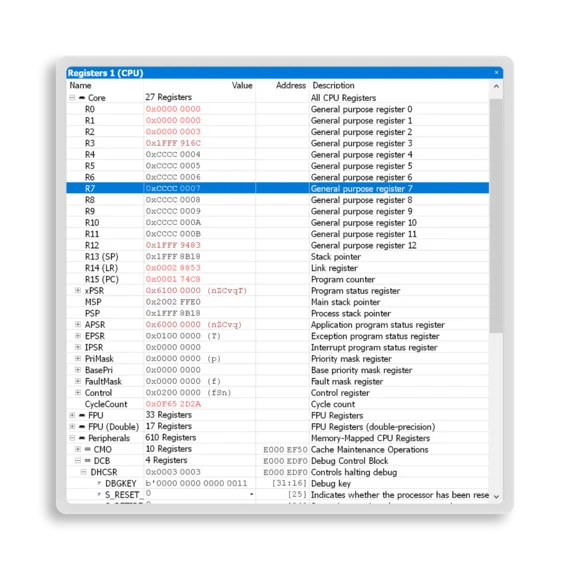Select the R9 register row
Screen dimensions: 570x570
coord(278,211)
